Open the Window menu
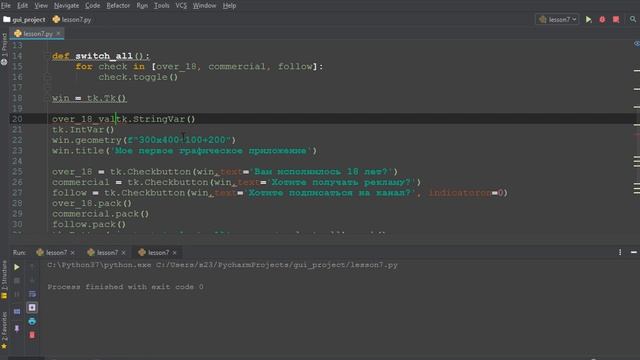 pyautogui.click(x=204, y=6)
